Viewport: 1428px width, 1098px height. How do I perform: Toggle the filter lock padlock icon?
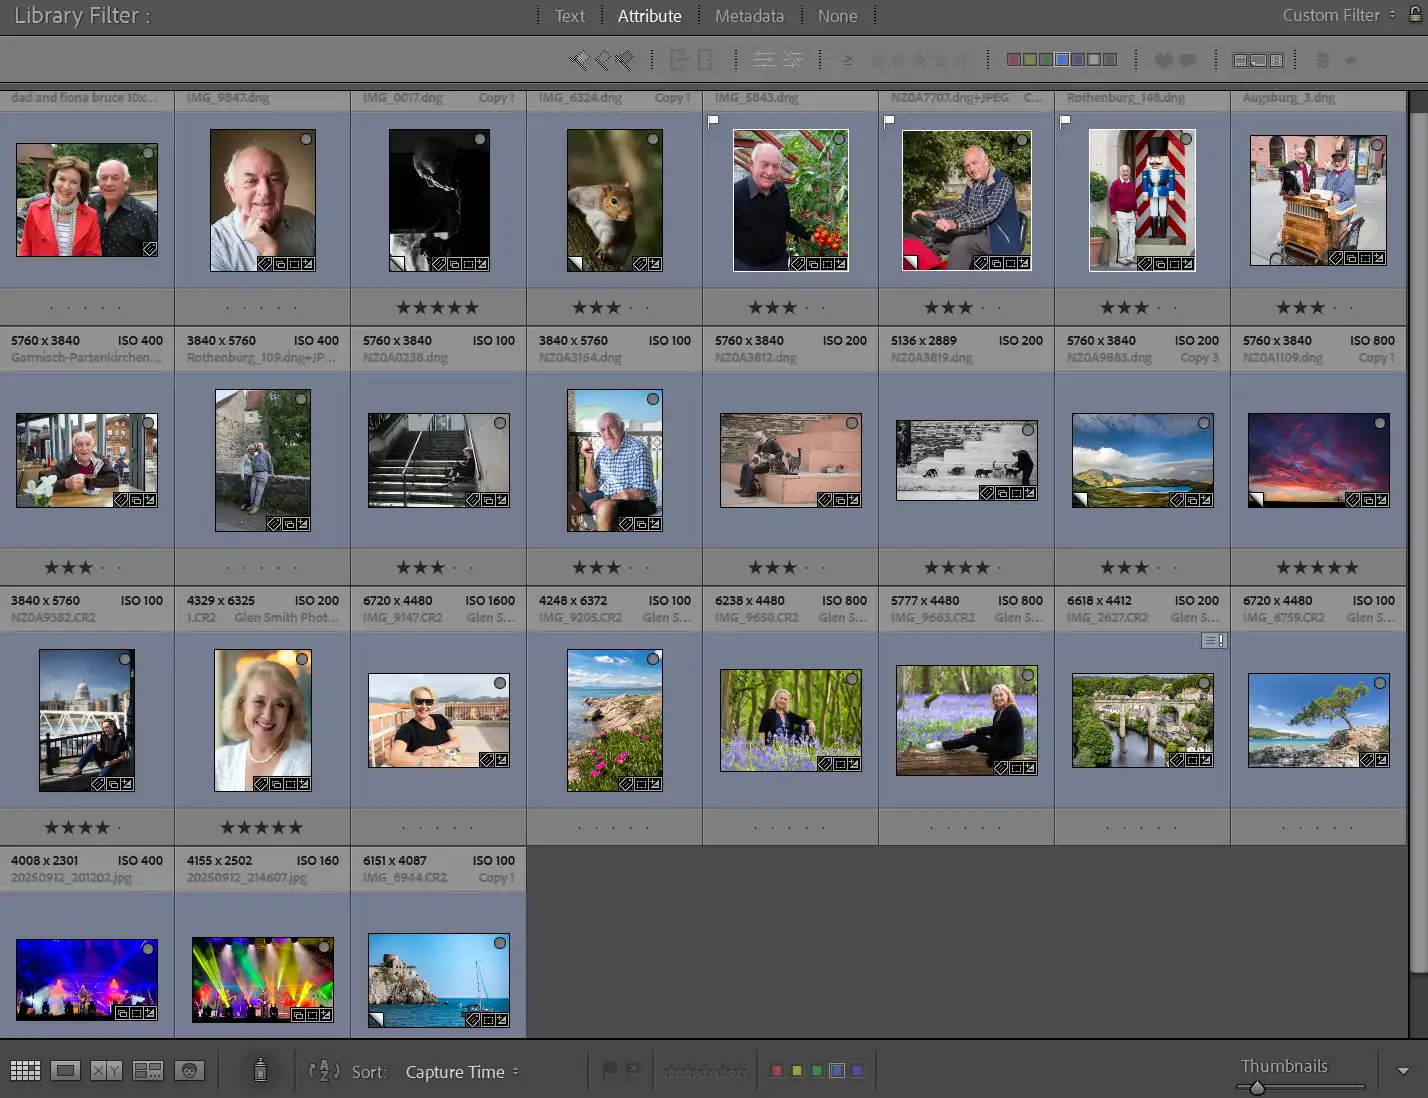pyautogui.click(x=1416, y=15)
